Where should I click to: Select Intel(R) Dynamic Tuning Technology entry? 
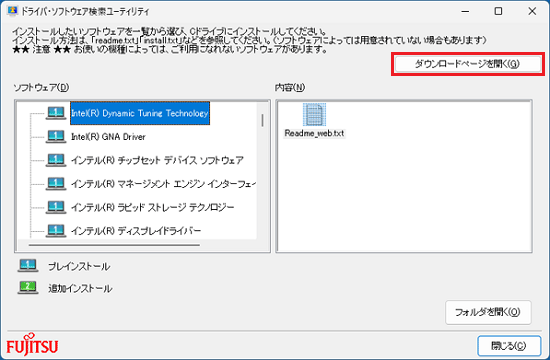click(x=140, y=113)
